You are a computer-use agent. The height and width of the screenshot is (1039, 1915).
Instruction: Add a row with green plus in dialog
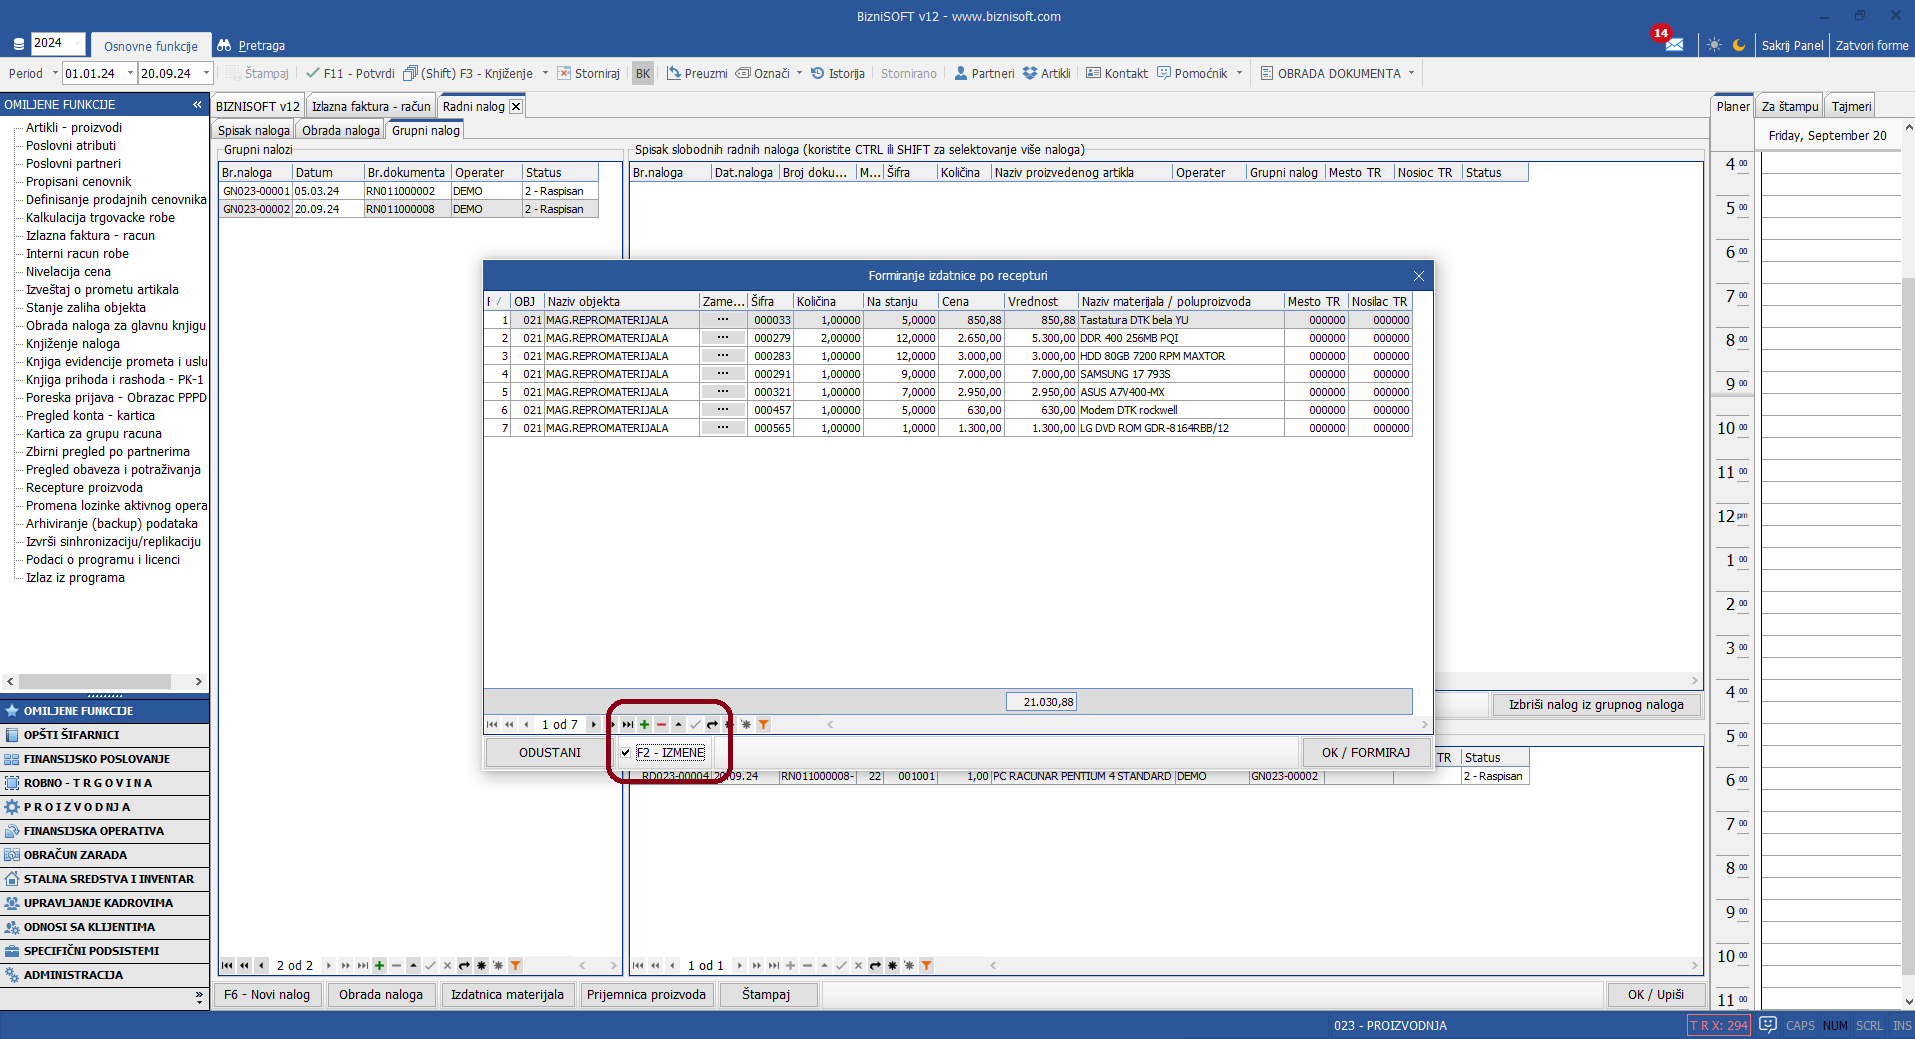click(645, 725)
